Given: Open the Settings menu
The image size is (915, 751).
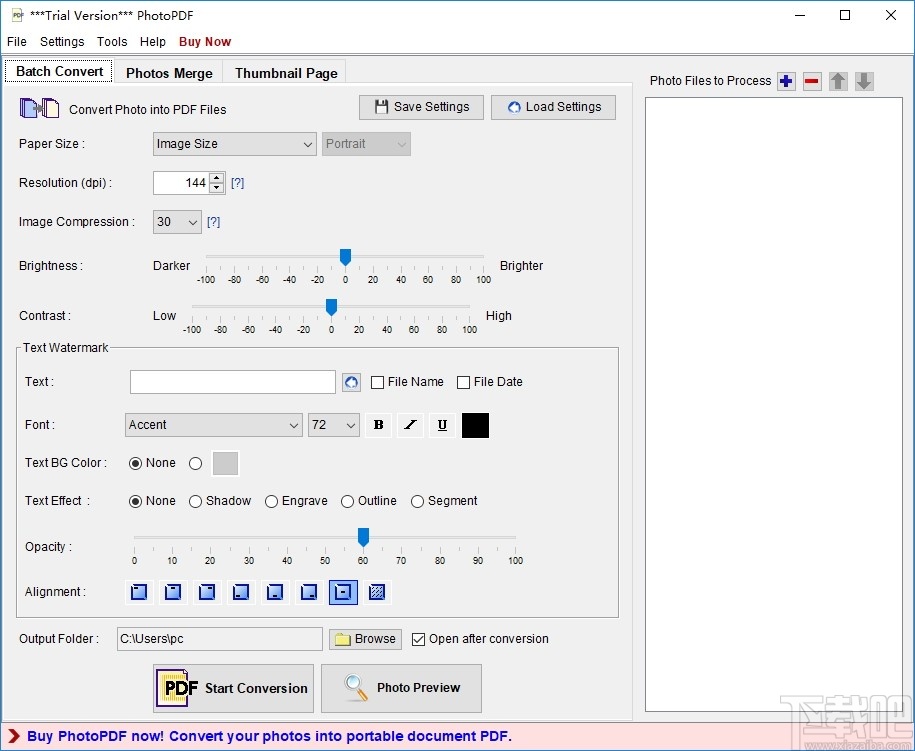Looking at the screenshot, I should (61, 41).
